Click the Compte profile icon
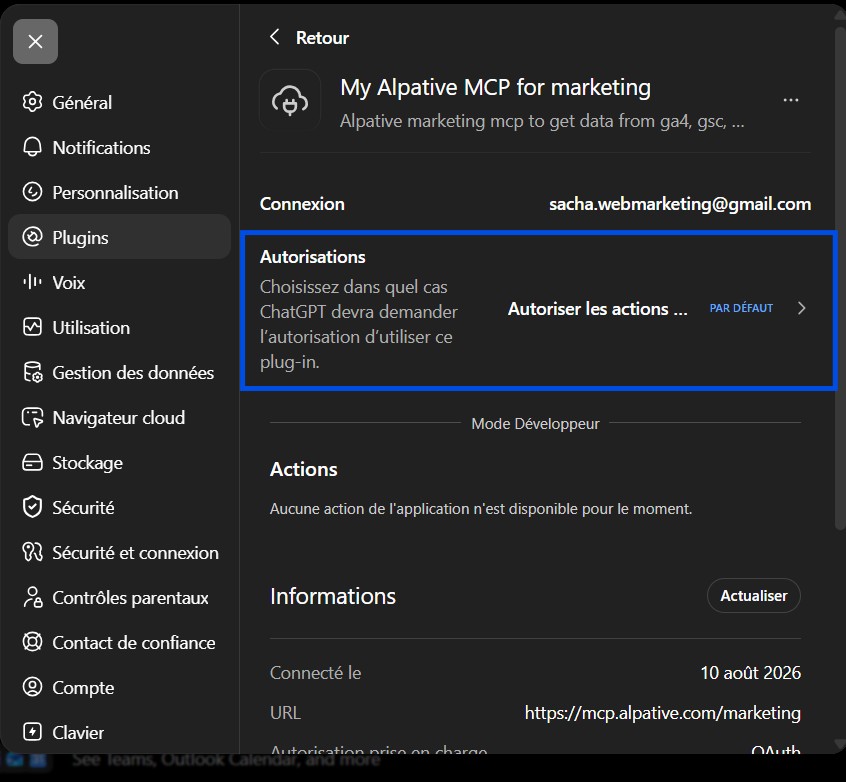Image resolution: width=846 pixels, height=782 pixels. [32, 687]
